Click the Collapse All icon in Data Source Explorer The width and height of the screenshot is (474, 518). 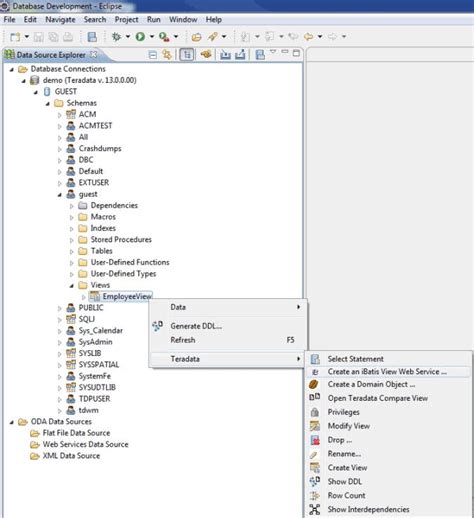[x=153, y=55]
